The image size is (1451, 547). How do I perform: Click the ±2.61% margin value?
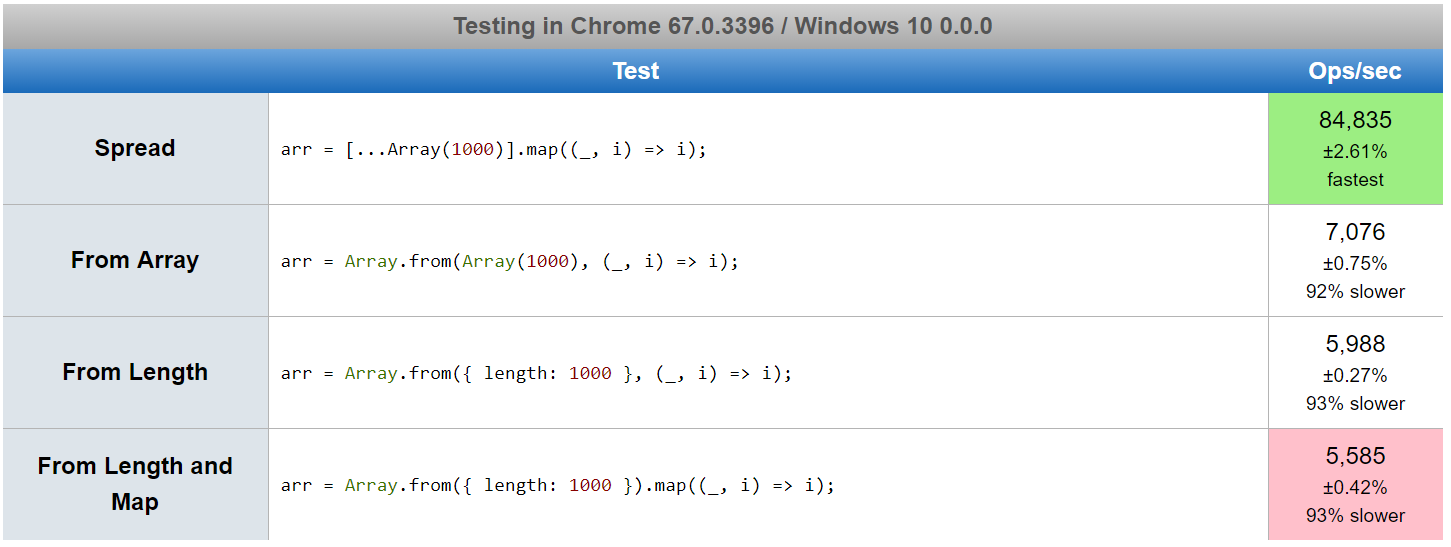1355,152
